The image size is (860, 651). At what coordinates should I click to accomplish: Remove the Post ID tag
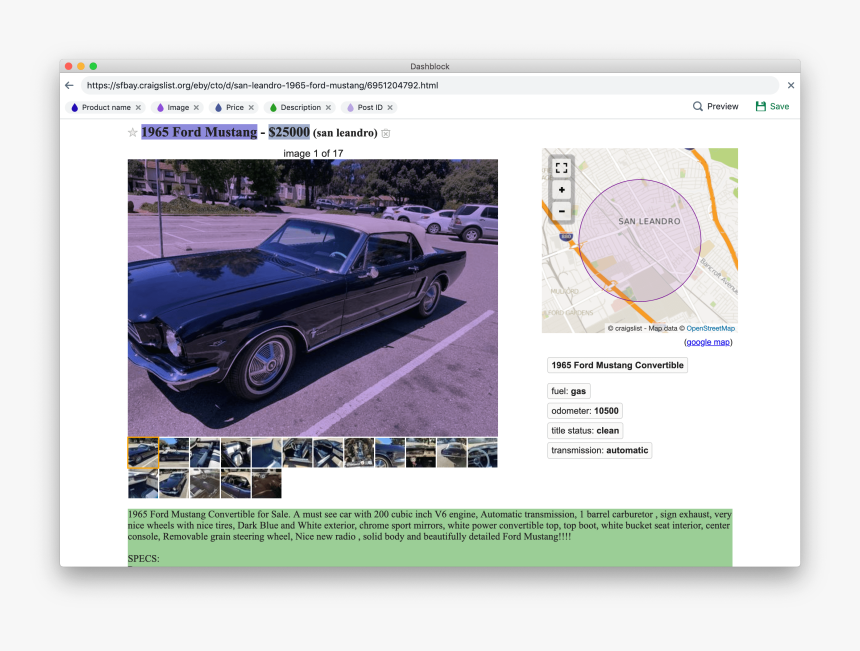pos(390,107)
